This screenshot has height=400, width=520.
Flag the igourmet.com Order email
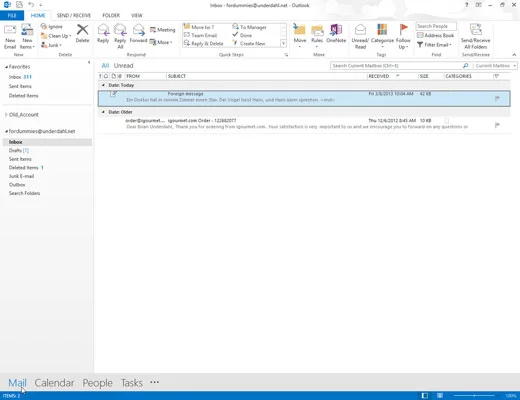click(x=497, y=125)
